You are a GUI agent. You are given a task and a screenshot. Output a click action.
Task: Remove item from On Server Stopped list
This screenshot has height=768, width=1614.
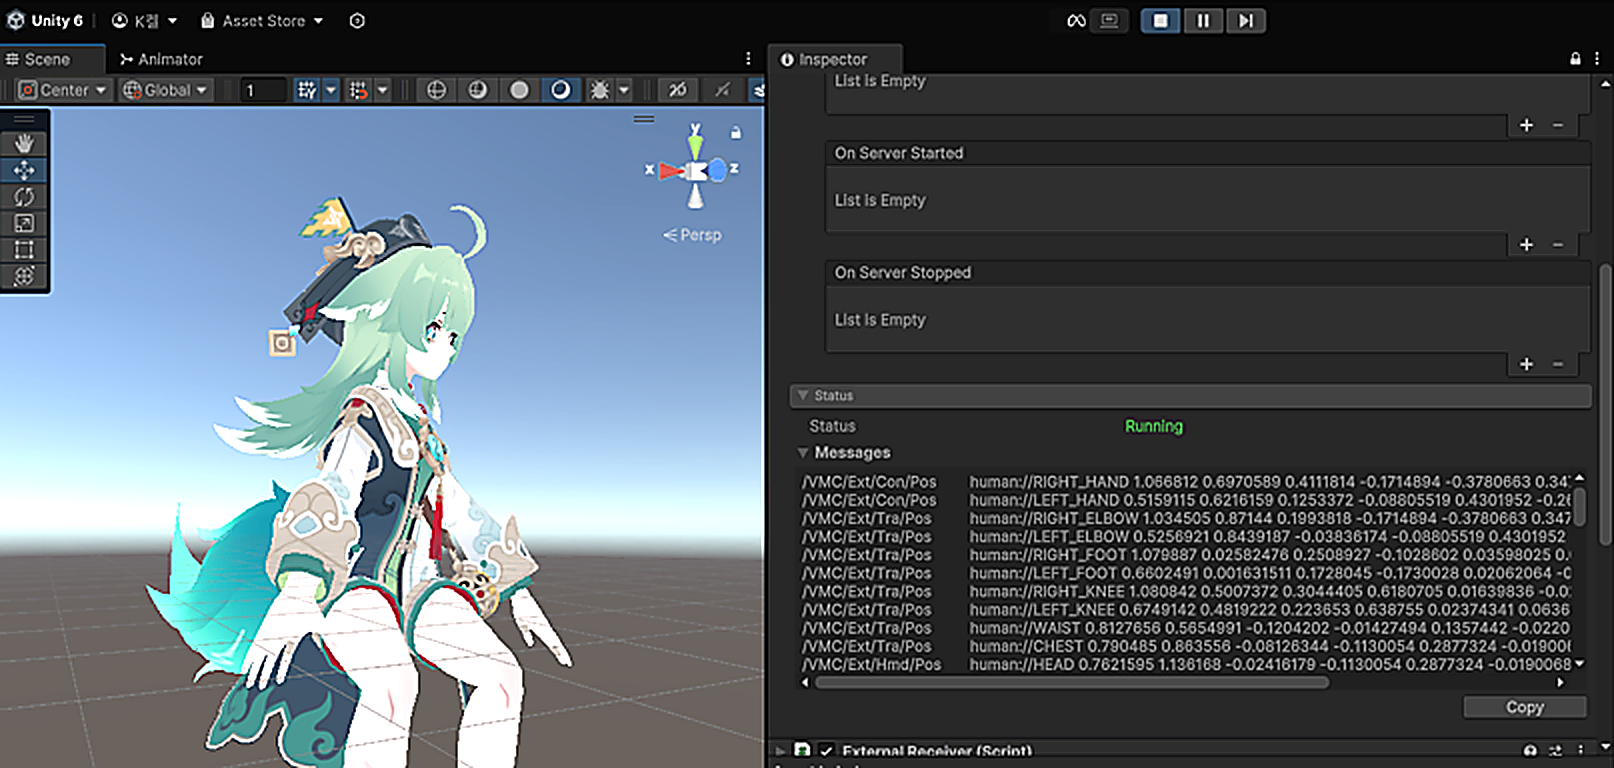tap(1558, 364)
